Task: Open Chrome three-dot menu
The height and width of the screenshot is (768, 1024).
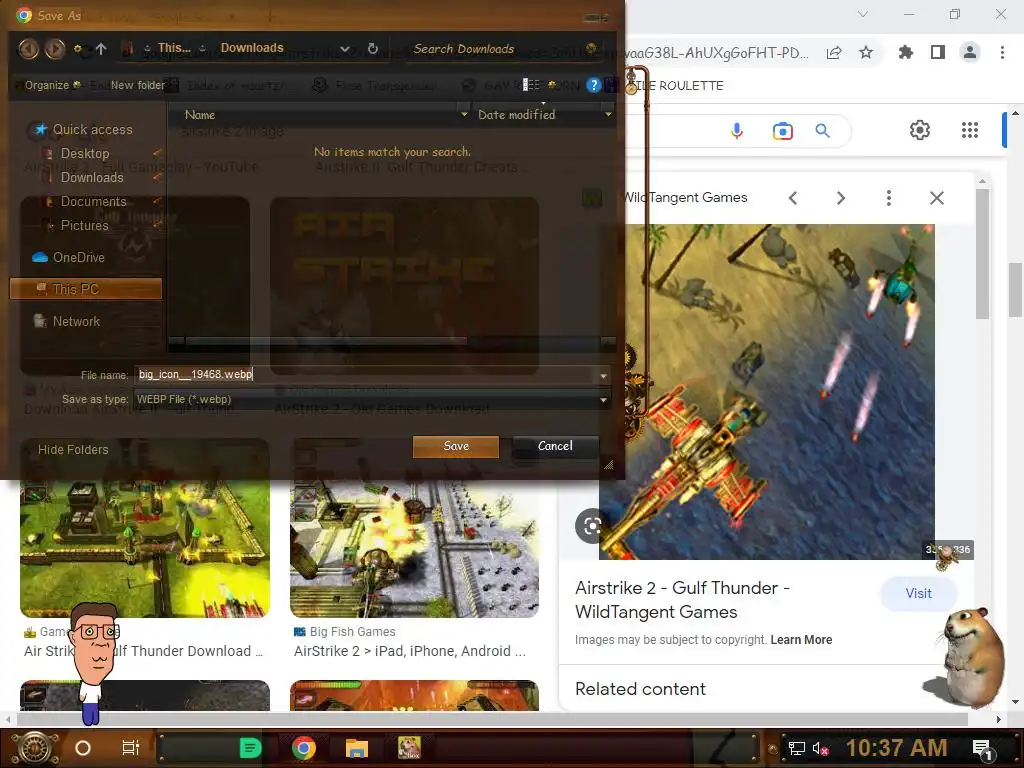Action: (x=1002, y=52)
